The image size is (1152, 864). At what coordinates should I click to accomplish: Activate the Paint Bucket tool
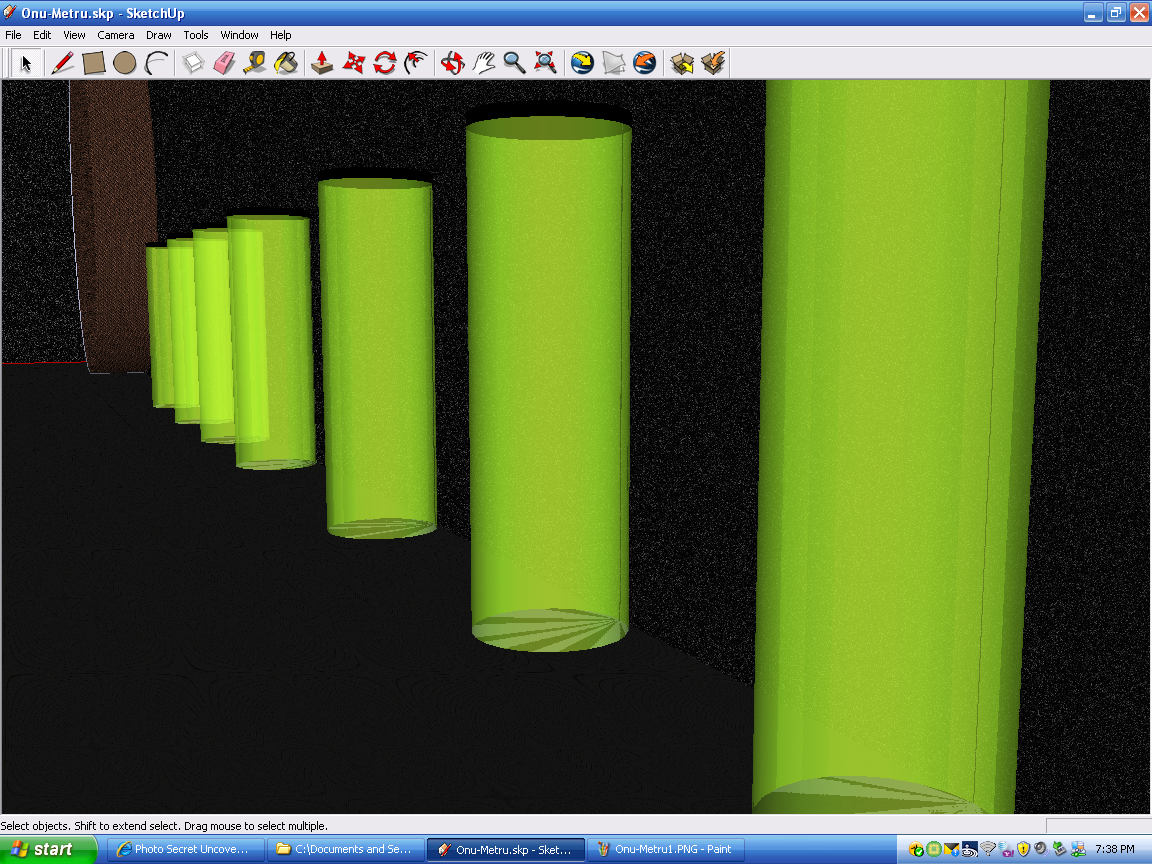tap(286, 63)
